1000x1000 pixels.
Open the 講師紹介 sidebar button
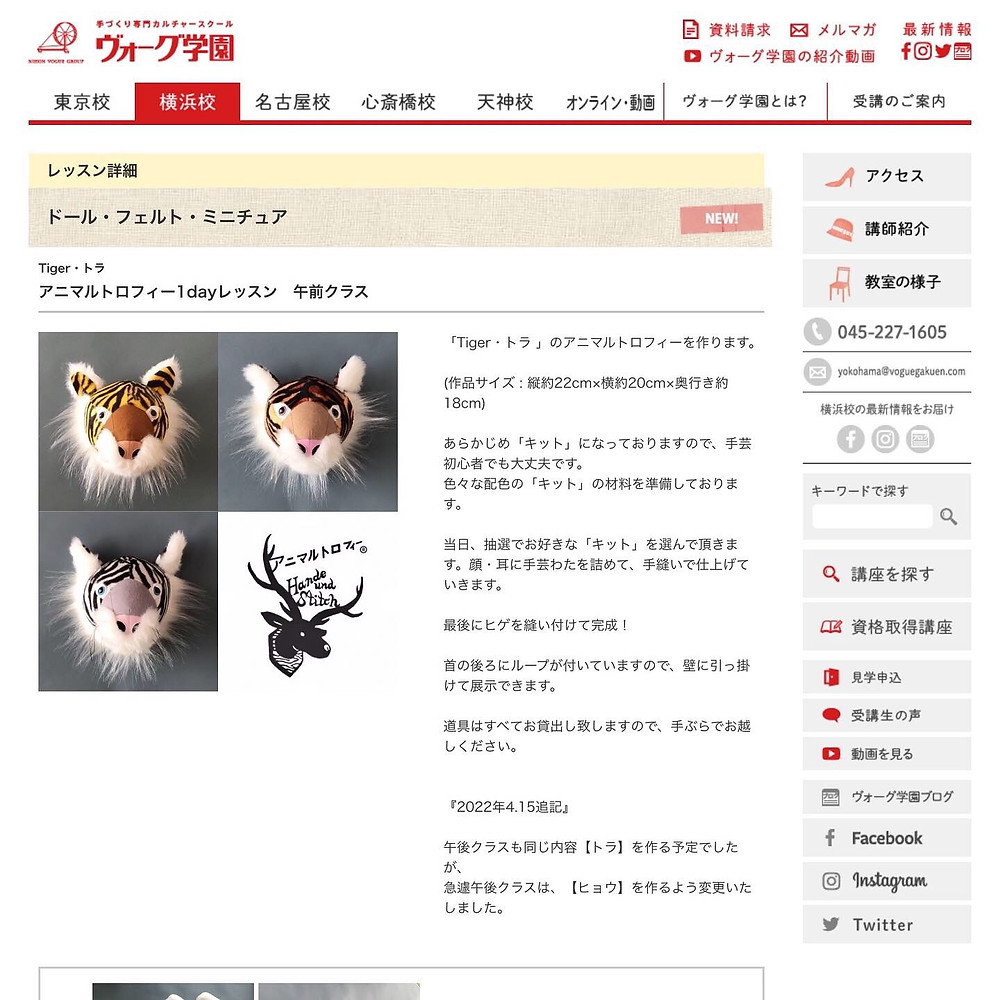coord(886,230)
